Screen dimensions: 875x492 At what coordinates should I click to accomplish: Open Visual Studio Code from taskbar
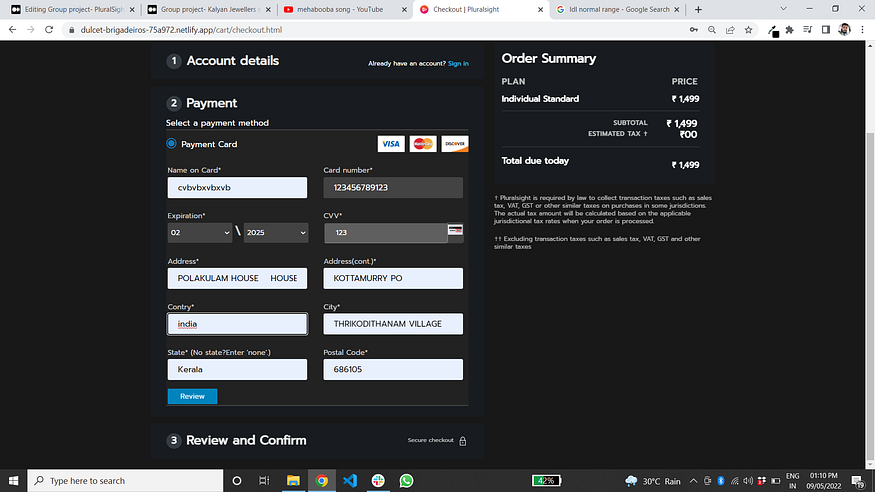[350, 480]
